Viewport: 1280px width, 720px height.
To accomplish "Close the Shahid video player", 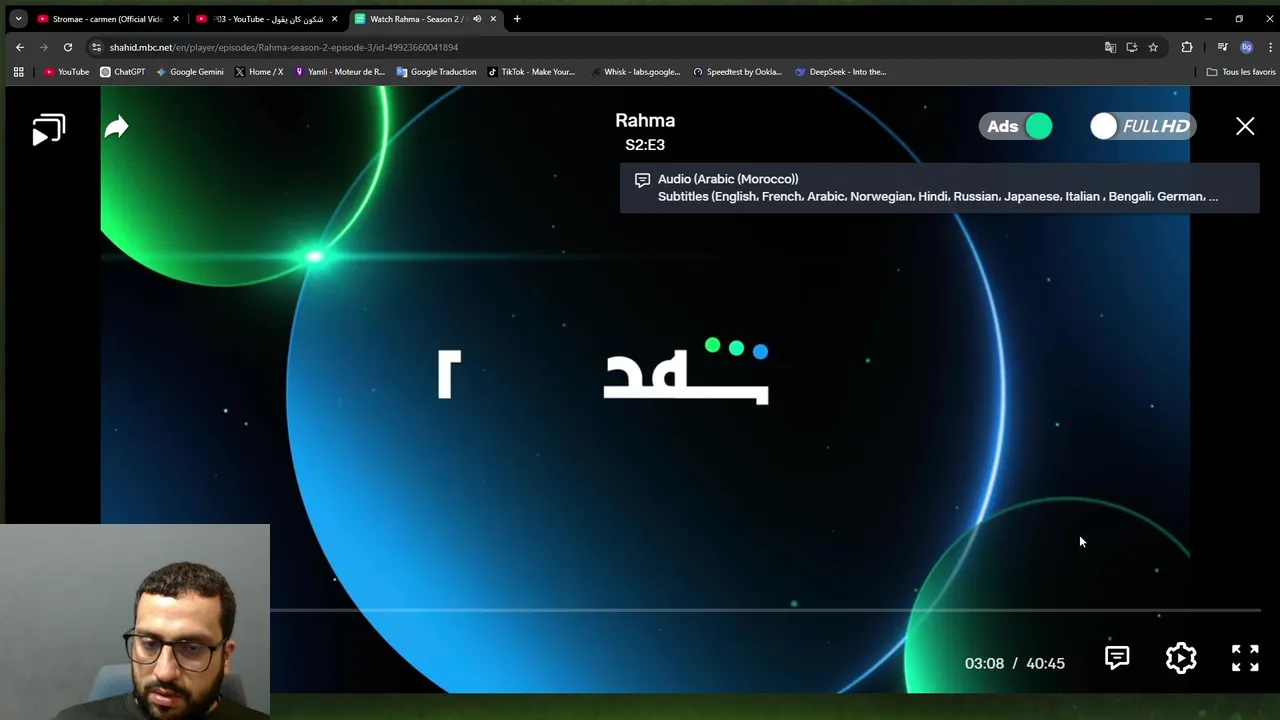I will click(x=1245, y=126).
